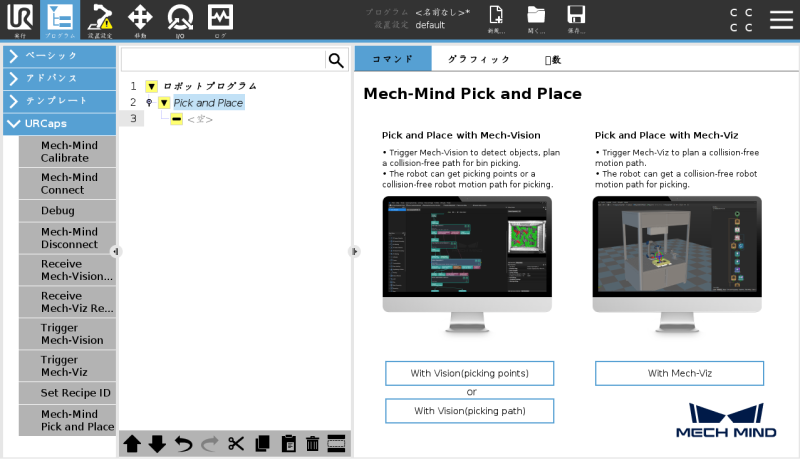Click the CC checksum indicator

click(741, 19)
